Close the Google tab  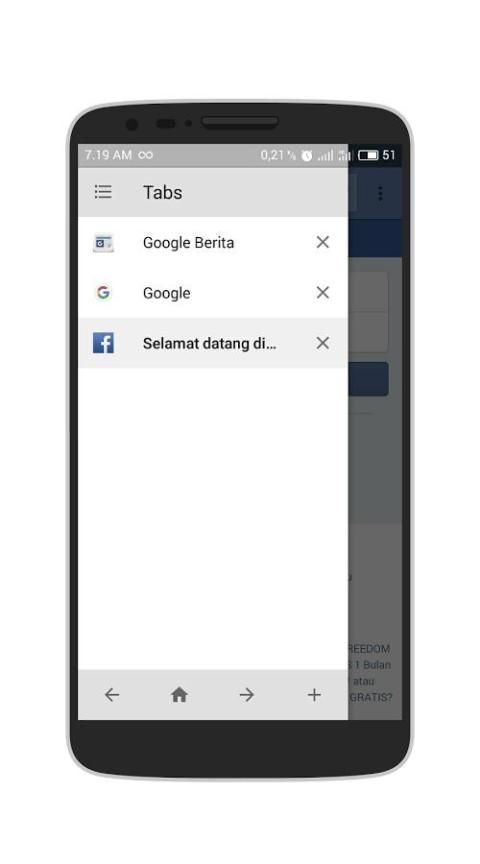(x=322, y=293)
